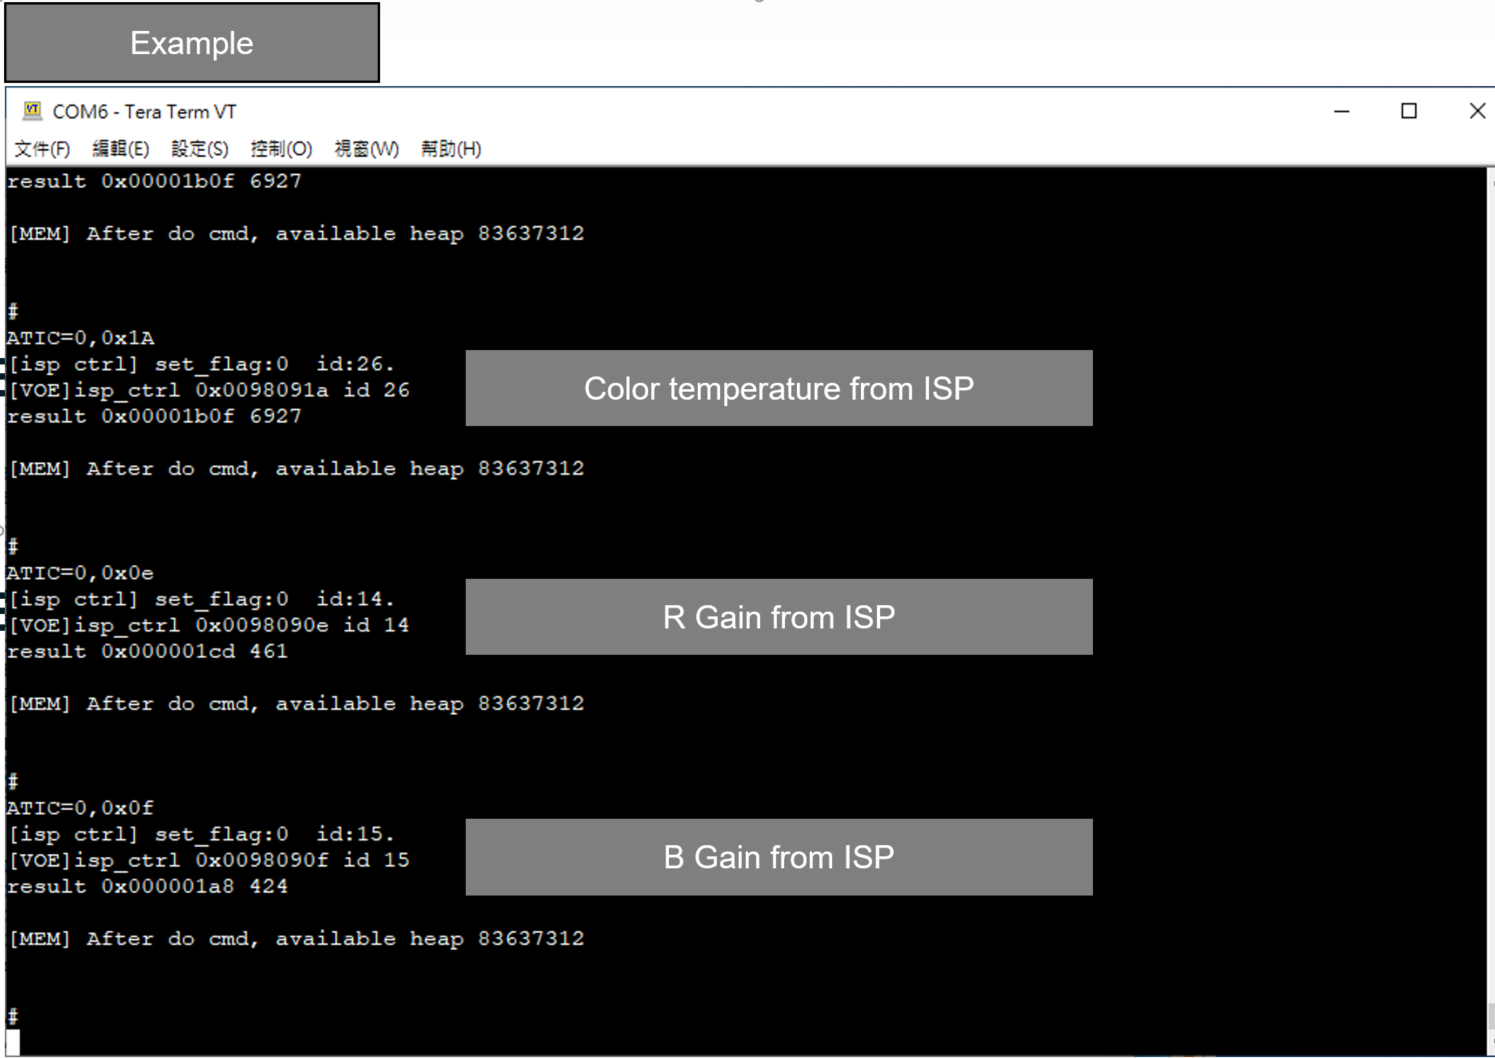Screen dimensions: 1495x1058
Task: Click the white terminal cursor block
Action: coord(13,1042)
